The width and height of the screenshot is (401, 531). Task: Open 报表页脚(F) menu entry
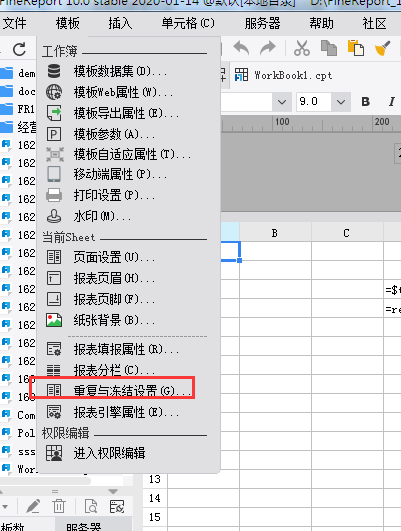(x=114, y=299)
